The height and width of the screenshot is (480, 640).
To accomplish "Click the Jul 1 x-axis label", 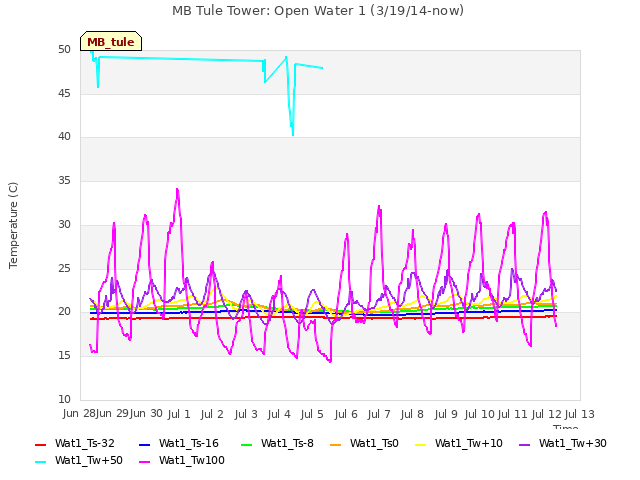I will click(179, 414).
